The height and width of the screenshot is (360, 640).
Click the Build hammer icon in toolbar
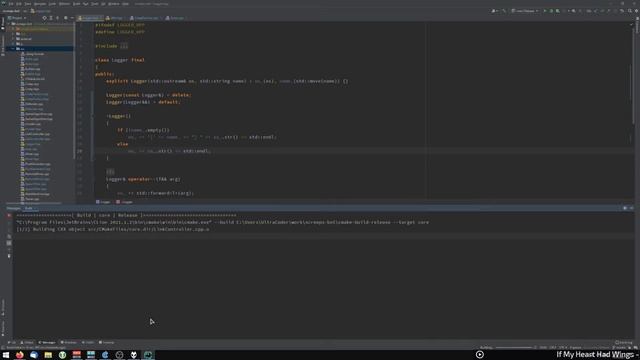[x=504, y=11]
